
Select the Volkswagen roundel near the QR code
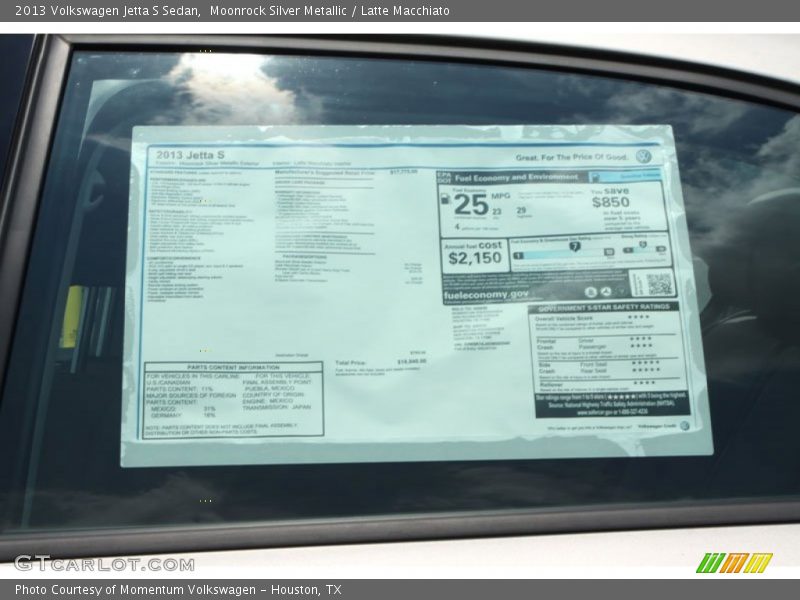(606, 292)
